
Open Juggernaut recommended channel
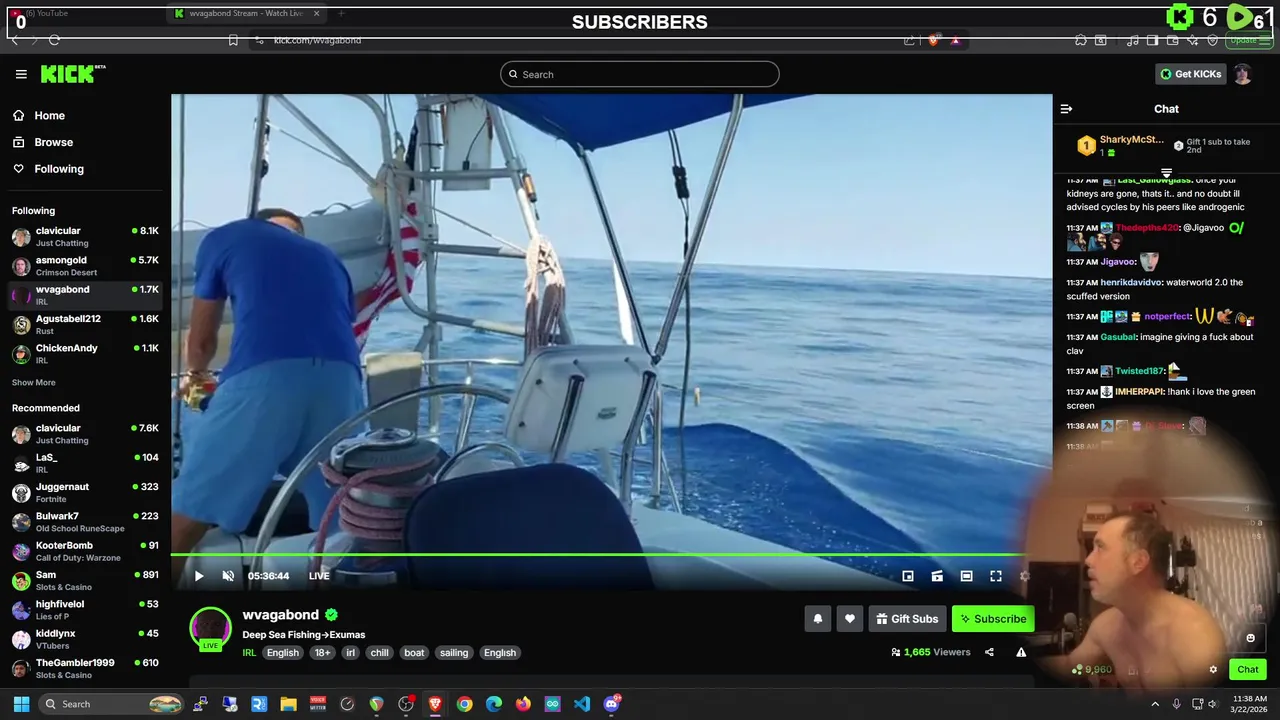point(85,492)
